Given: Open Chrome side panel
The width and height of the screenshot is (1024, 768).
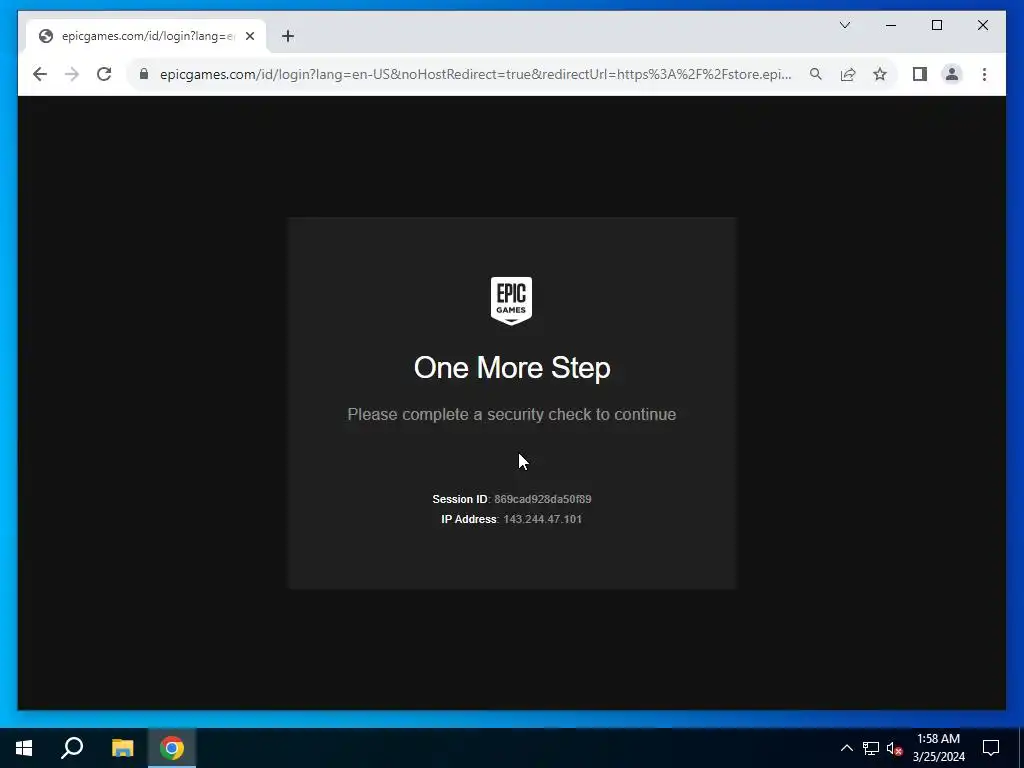Looking at the screenshot, I should tap(920, 74).
